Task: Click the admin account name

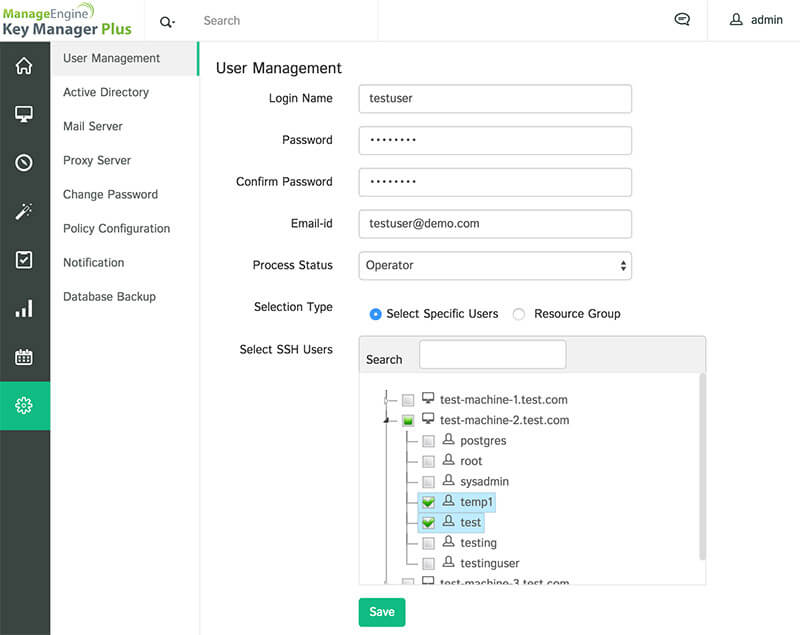Action: coord(766,20)
